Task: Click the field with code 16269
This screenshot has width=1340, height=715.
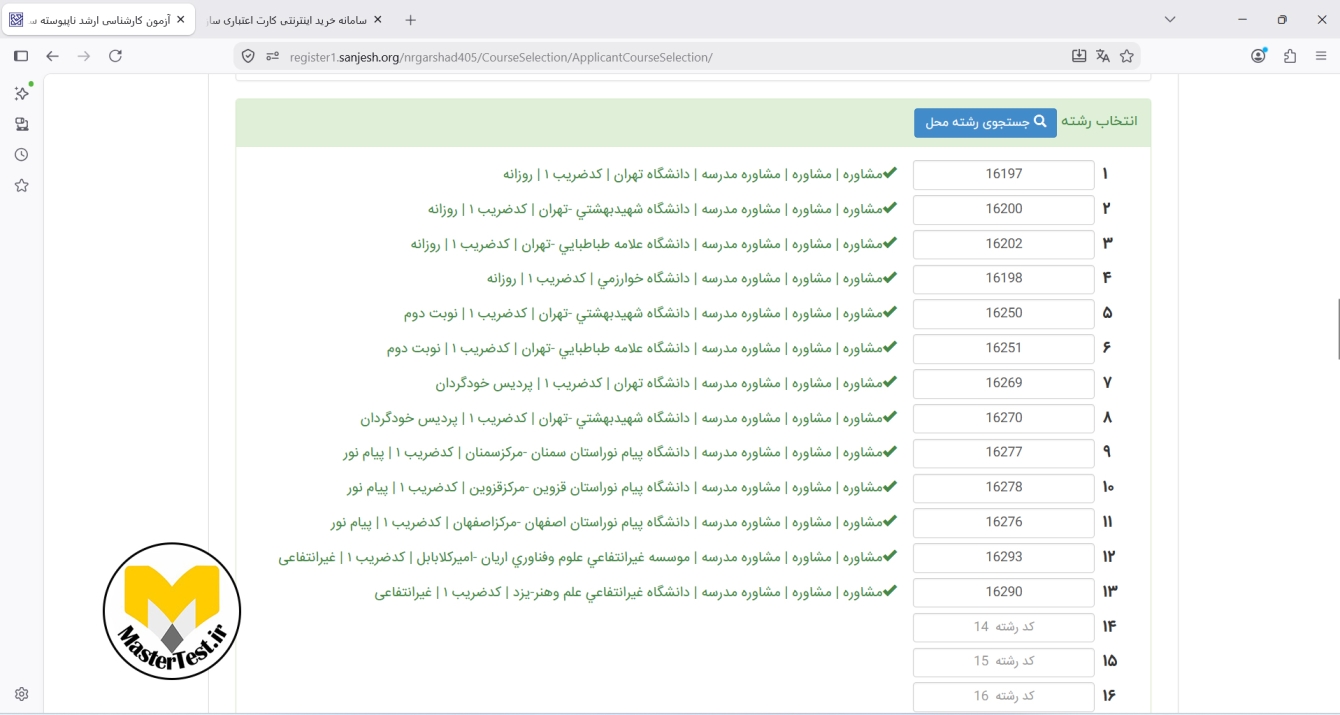Action: pos(1004,383)
